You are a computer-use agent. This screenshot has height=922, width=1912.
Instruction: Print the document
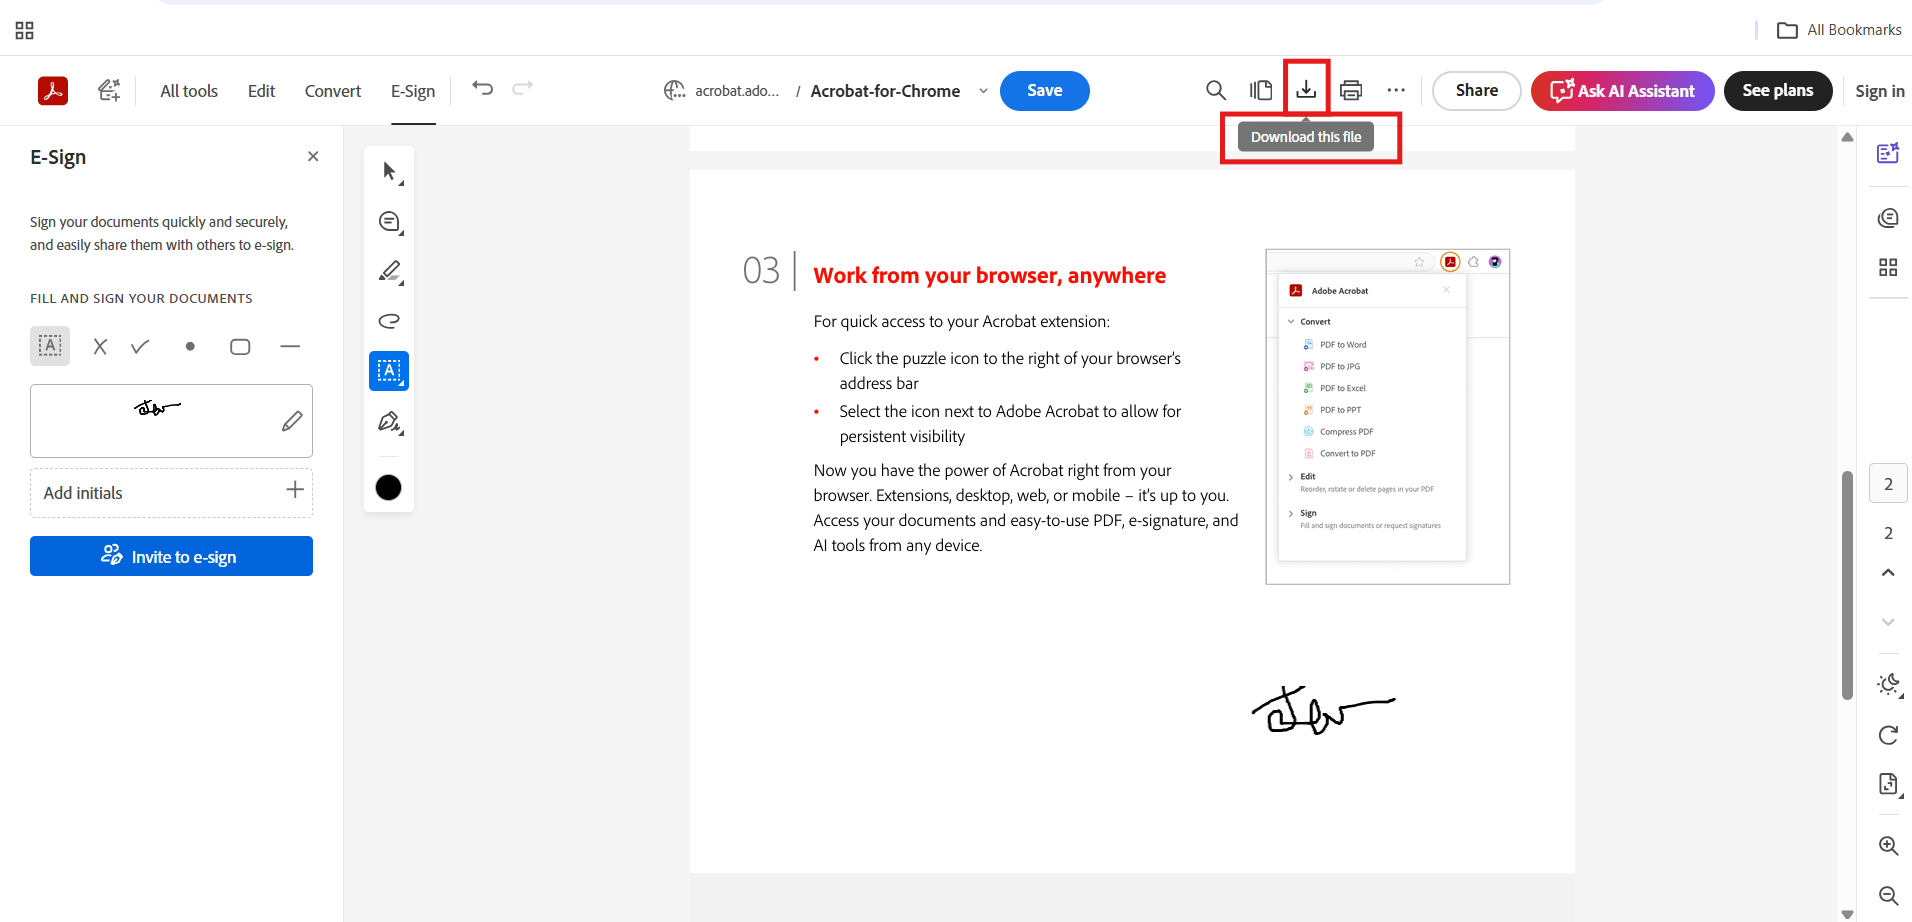(1351, 91)
